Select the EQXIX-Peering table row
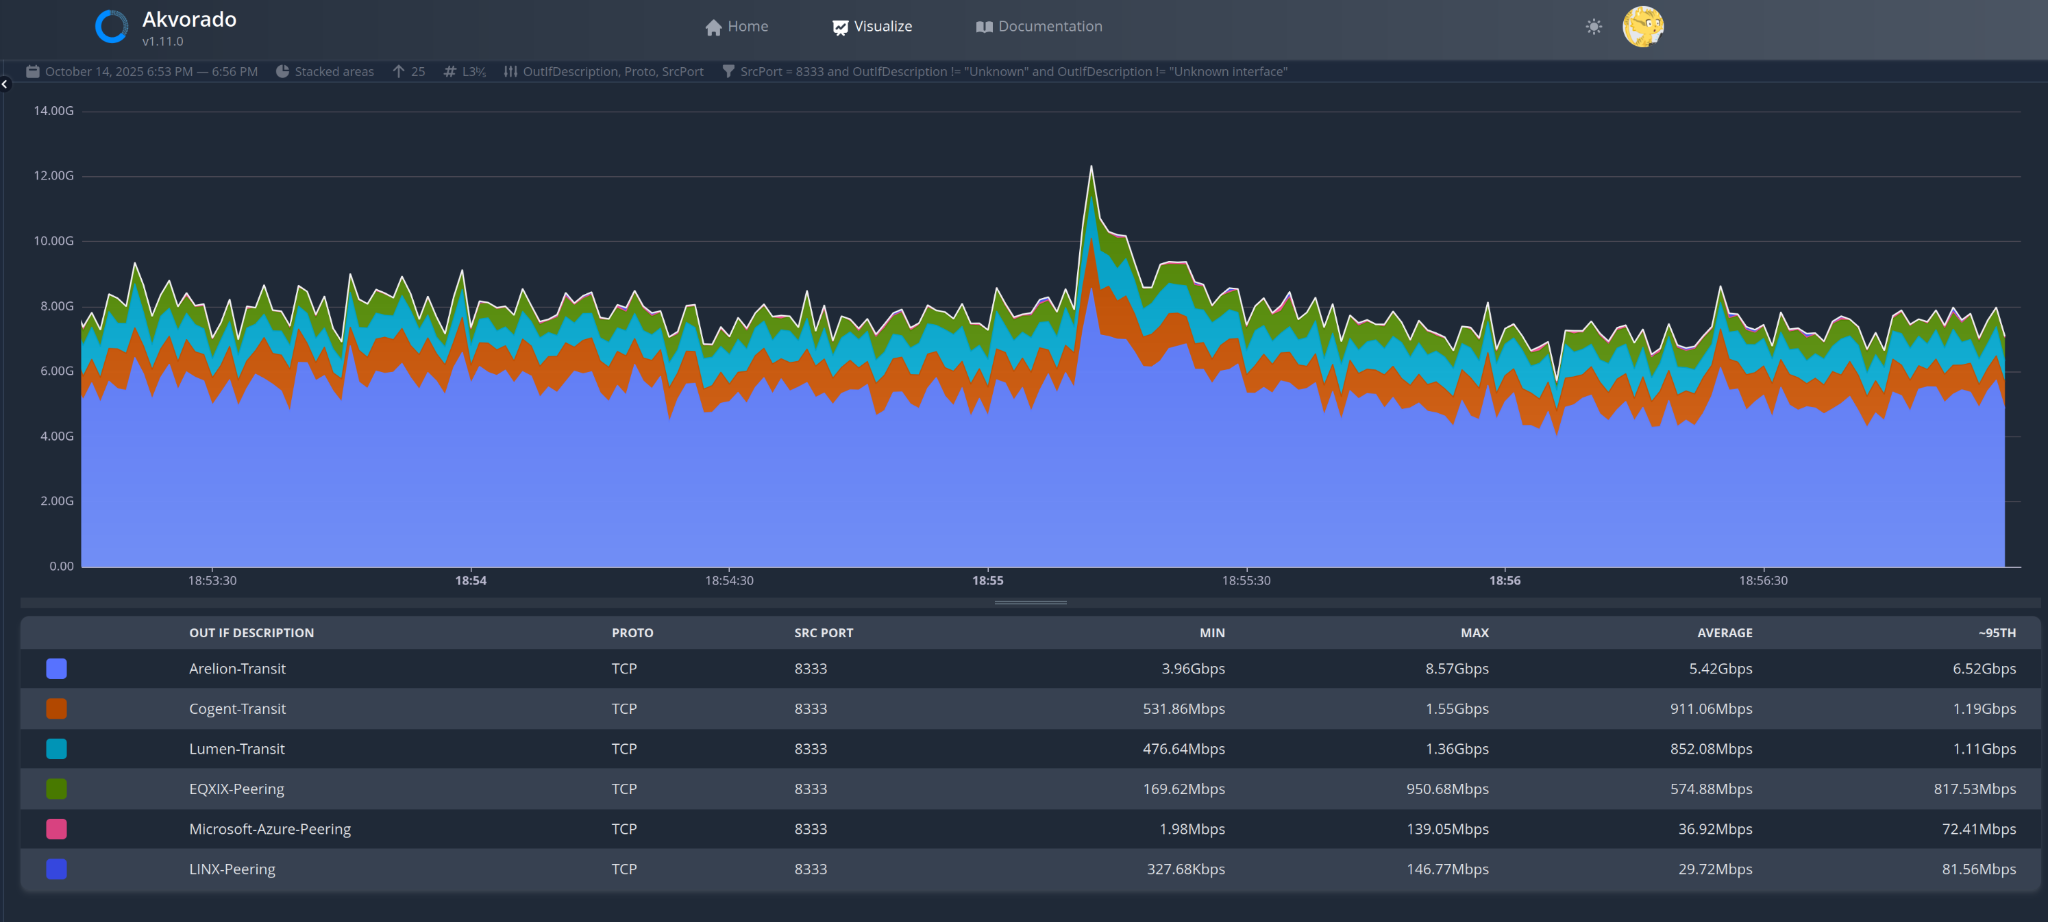 point(1030,789)
